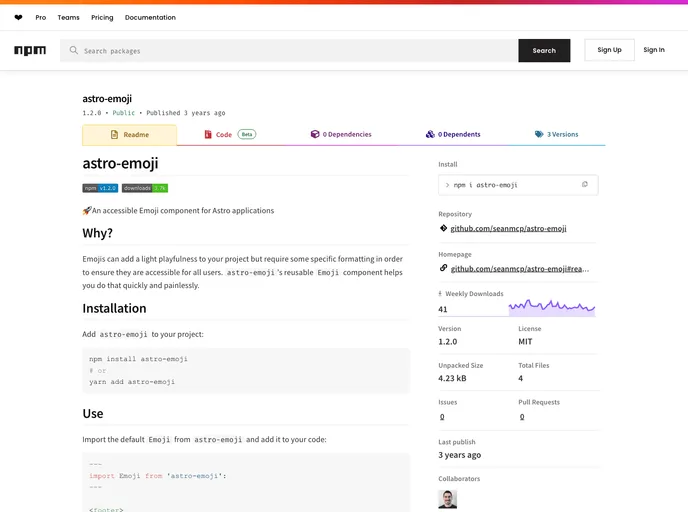The height and width of the screenshot is (512, 688).
Task: Click the 'yarn add astro-emoji' code line
Action: [x=132, y=382]
